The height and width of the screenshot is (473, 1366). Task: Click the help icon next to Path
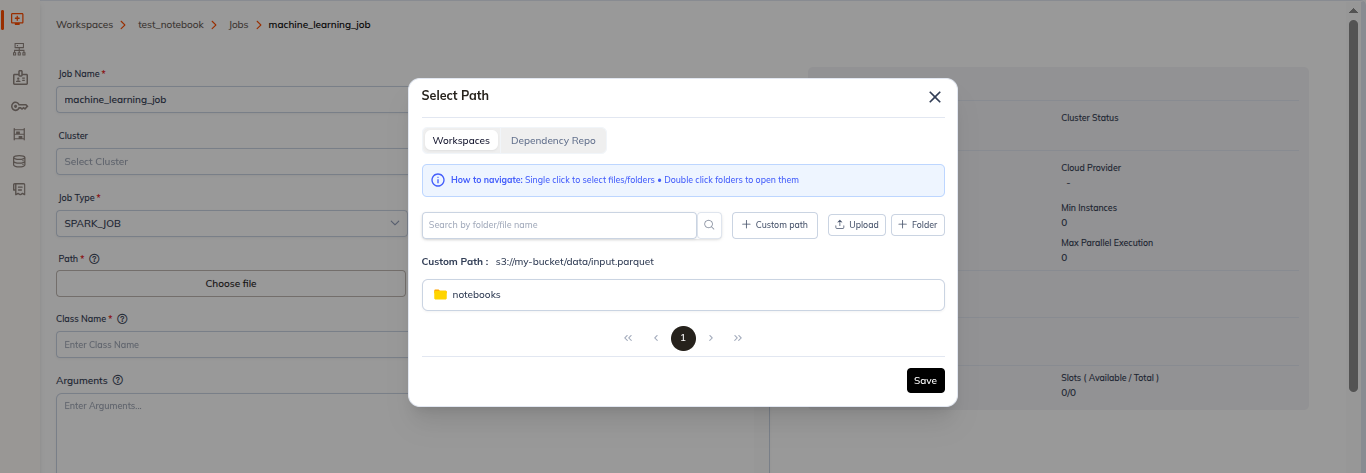pyautogui.click(x=95, y=259)
